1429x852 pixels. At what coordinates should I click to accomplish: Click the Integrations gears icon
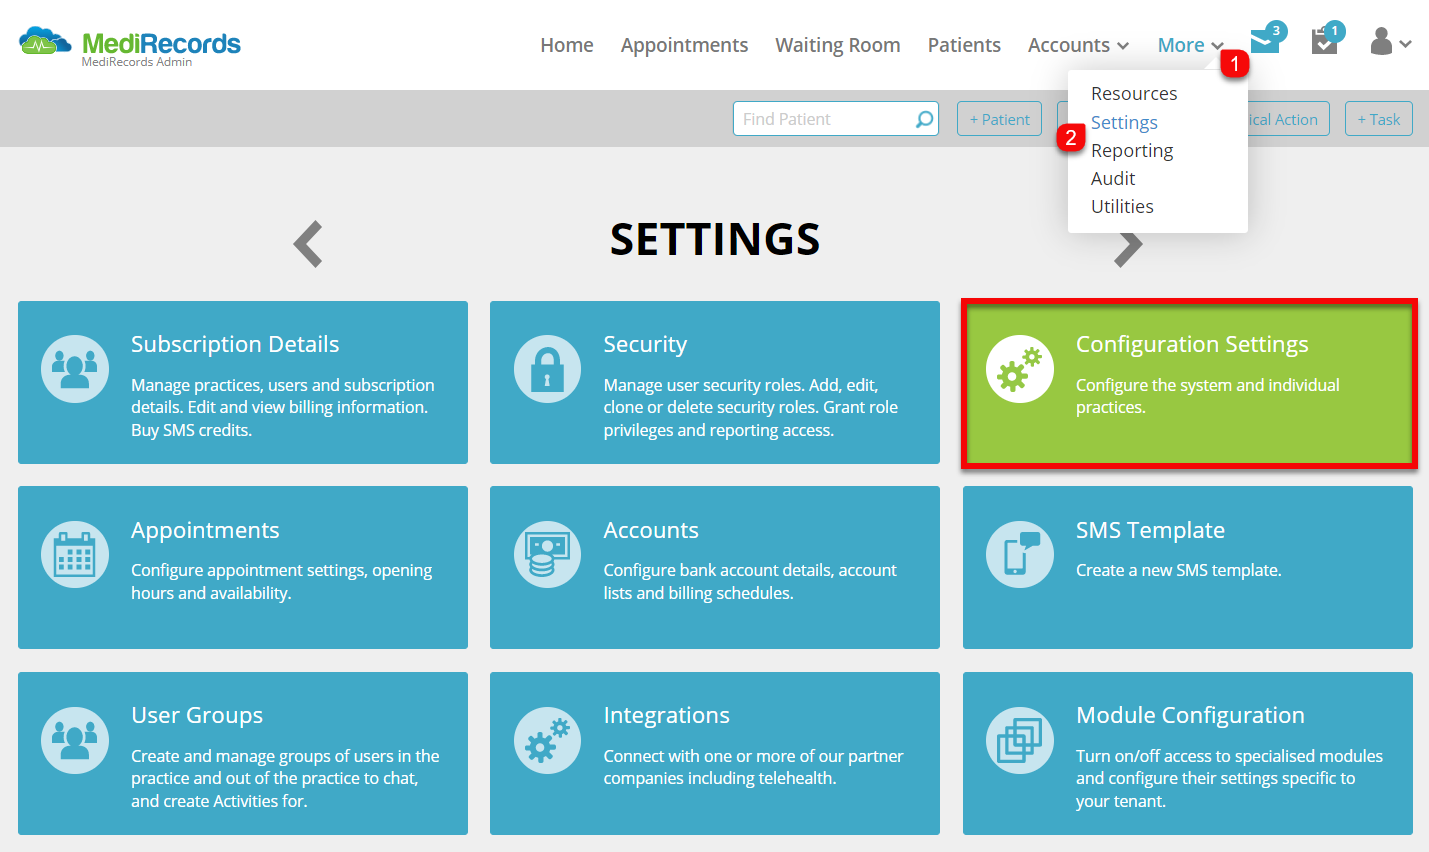pyautogui.click(x=547, y=740)
